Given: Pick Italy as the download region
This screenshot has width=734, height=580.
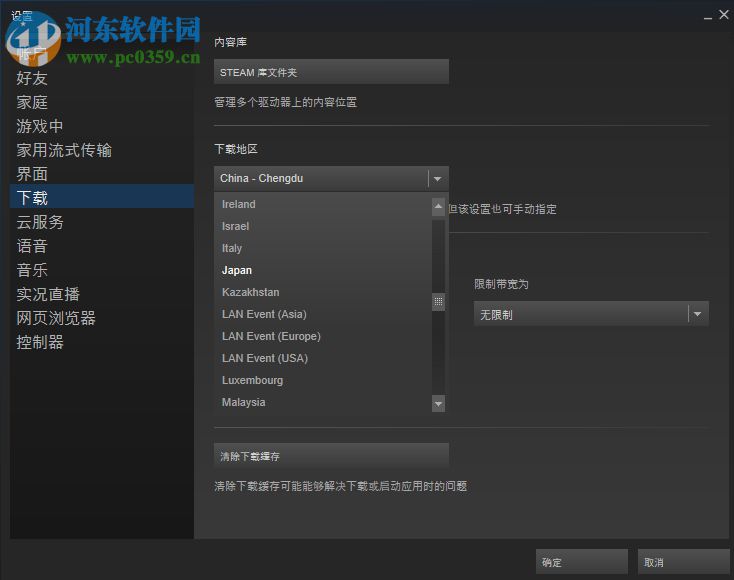Looking at the screenshot, I should (x=323, y=248).
